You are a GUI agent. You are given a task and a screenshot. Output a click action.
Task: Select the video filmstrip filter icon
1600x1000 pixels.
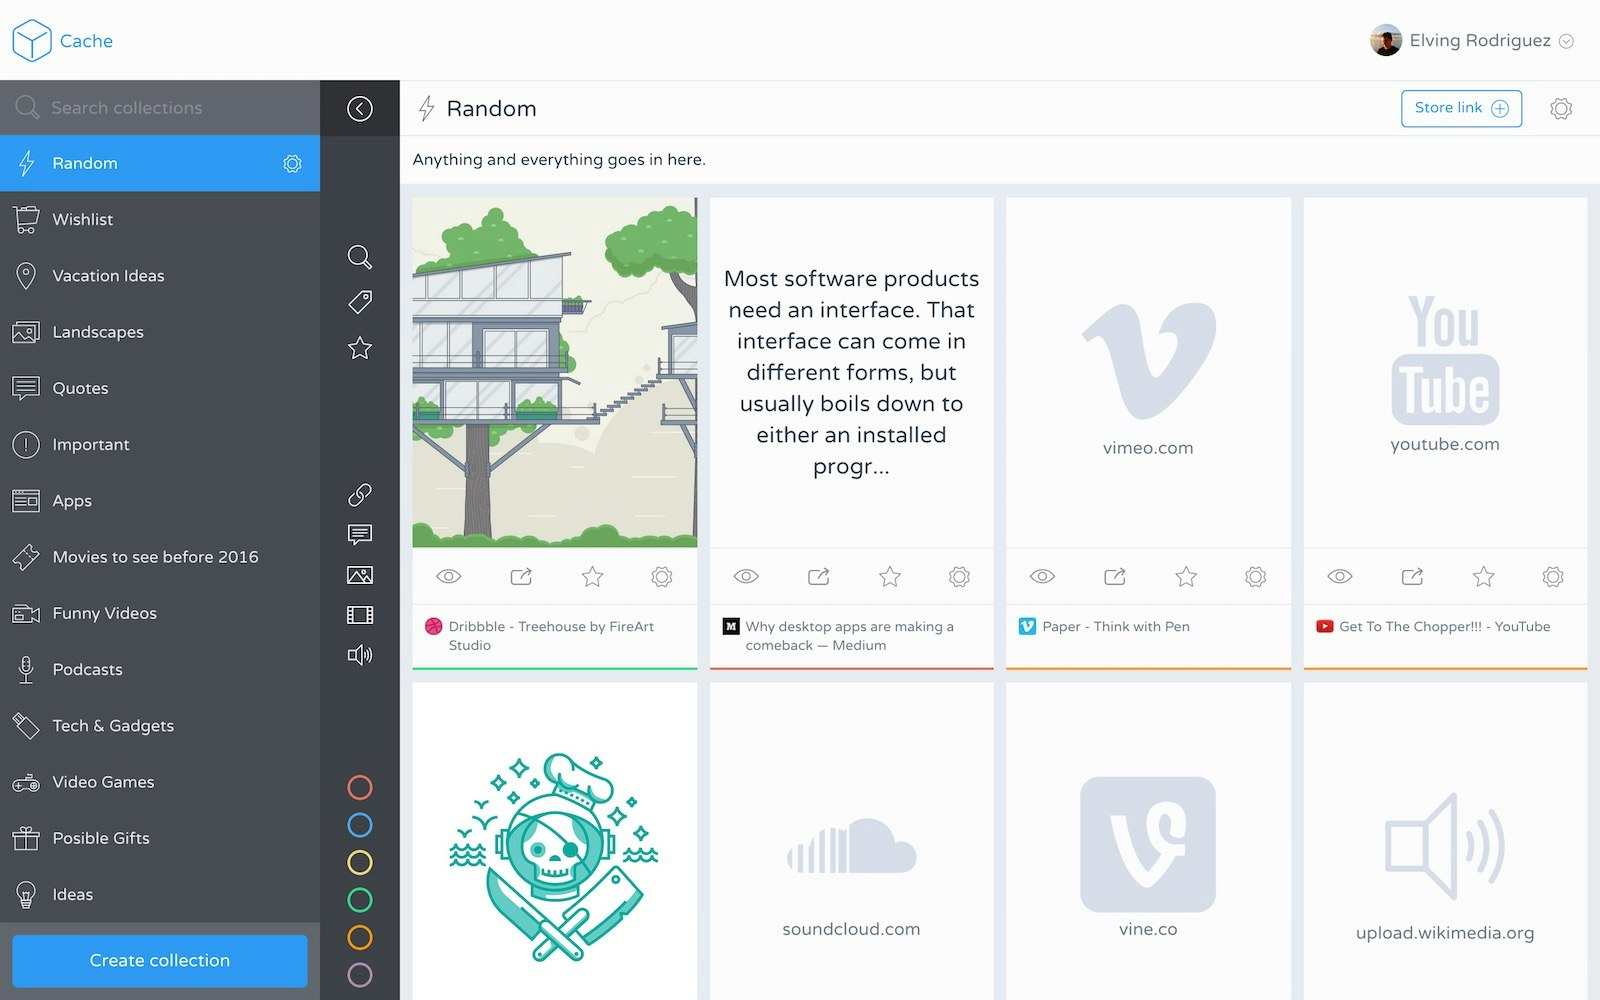360,615
